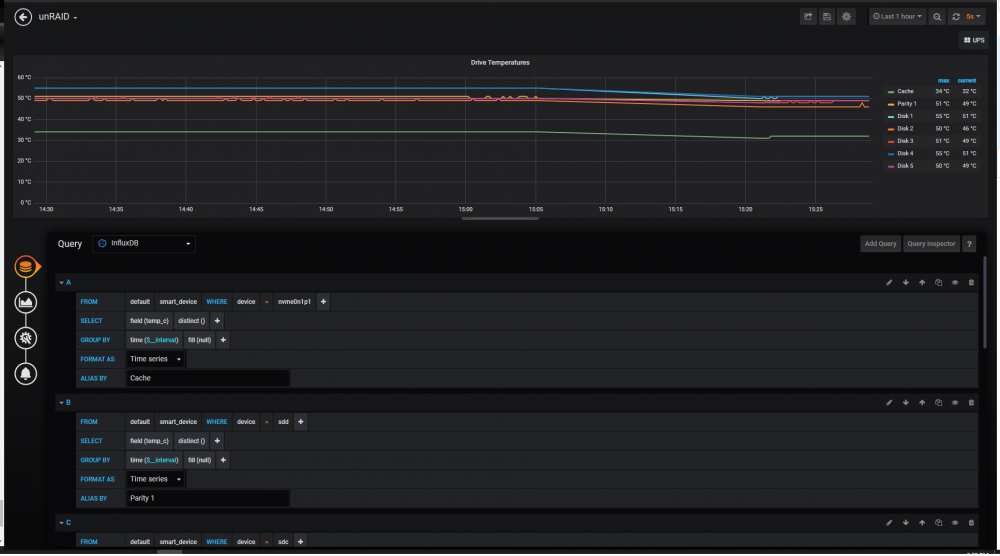Open the Alert tab bell icon
The image size is (1000, 556).
26,374
